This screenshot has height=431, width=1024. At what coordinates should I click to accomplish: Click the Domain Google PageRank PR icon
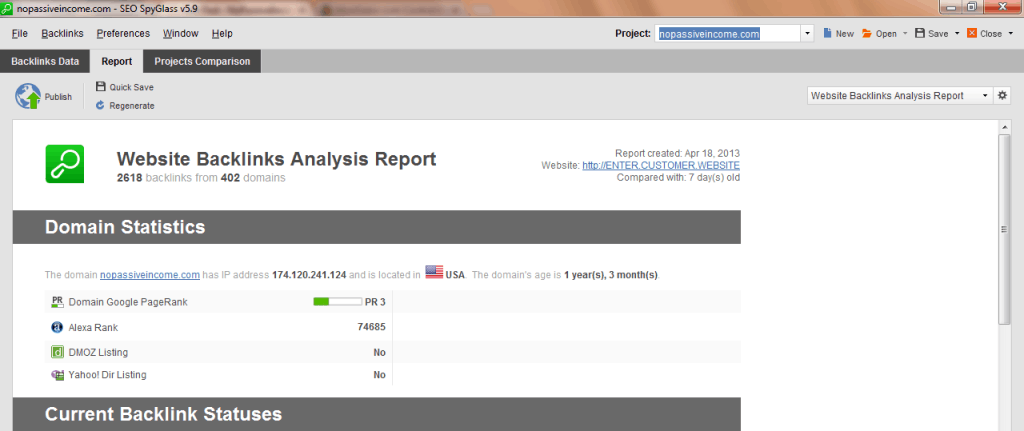tap(57, 302)
